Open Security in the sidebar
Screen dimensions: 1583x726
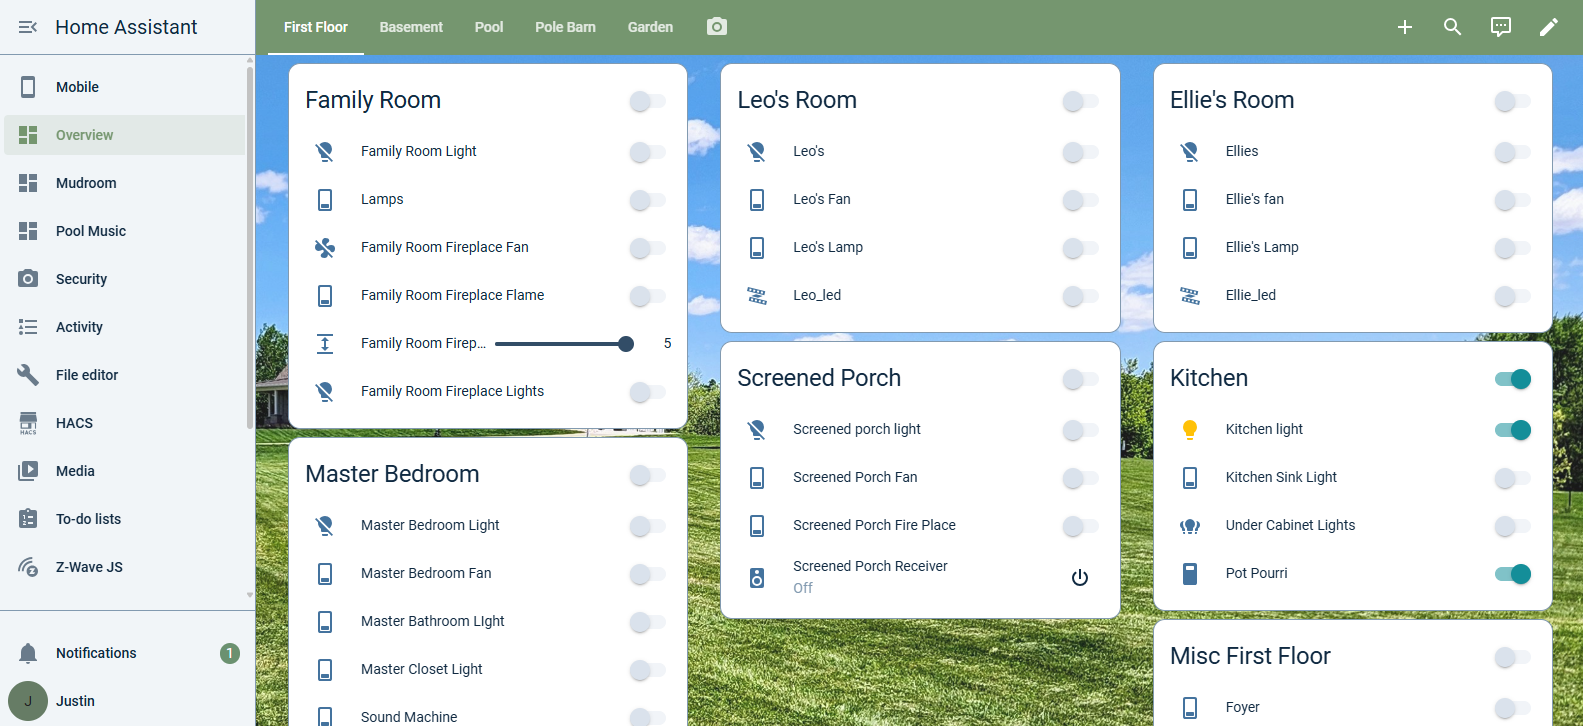[x=81, y=279]
